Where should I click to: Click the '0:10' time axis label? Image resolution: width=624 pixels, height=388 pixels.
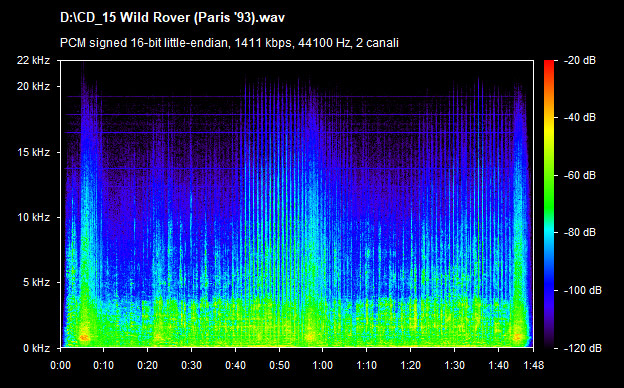(x=103, y=365)
